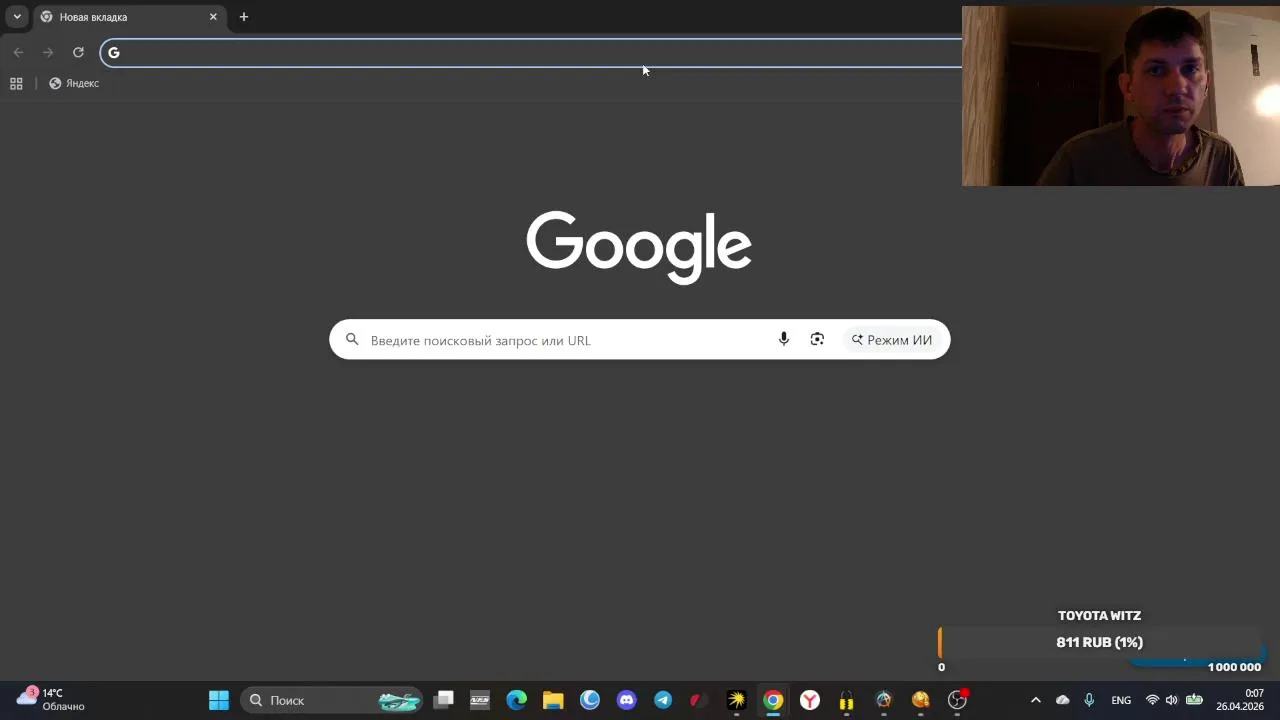Open the volume speaker tray icon
Image resolution: width=1280 pixels, height=720 pixels.
[x=1171, y=700]
